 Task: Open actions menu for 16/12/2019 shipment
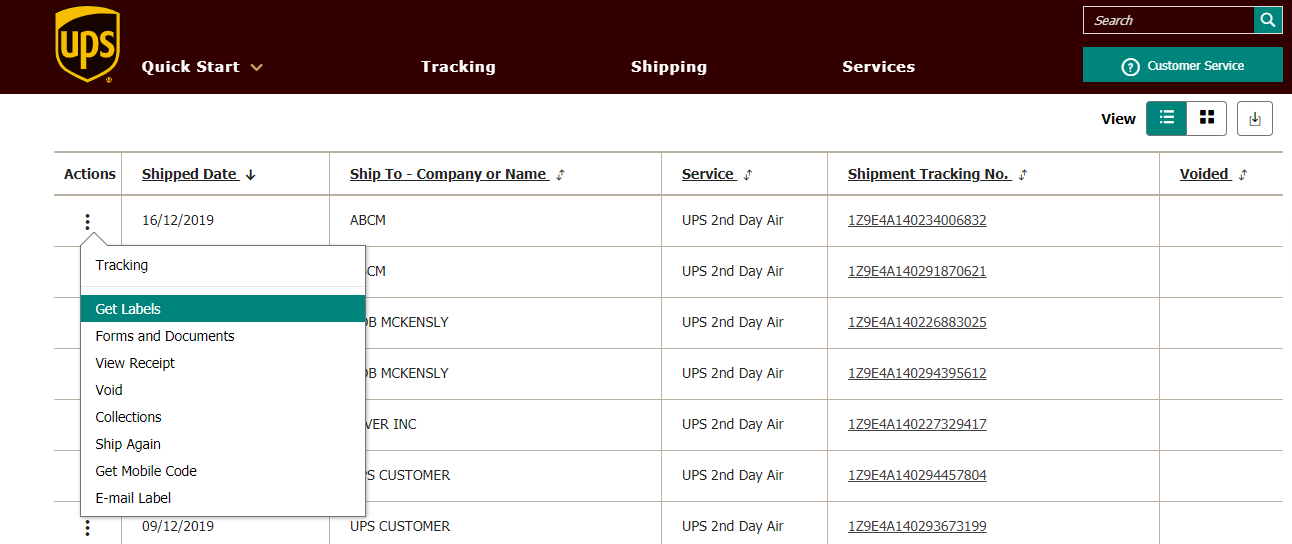(x=88, y=222)
